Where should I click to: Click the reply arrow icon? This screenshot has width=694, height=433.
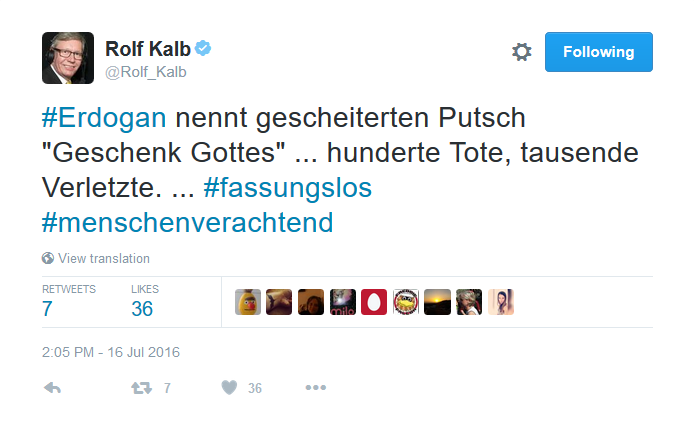(x=53, y=388)
